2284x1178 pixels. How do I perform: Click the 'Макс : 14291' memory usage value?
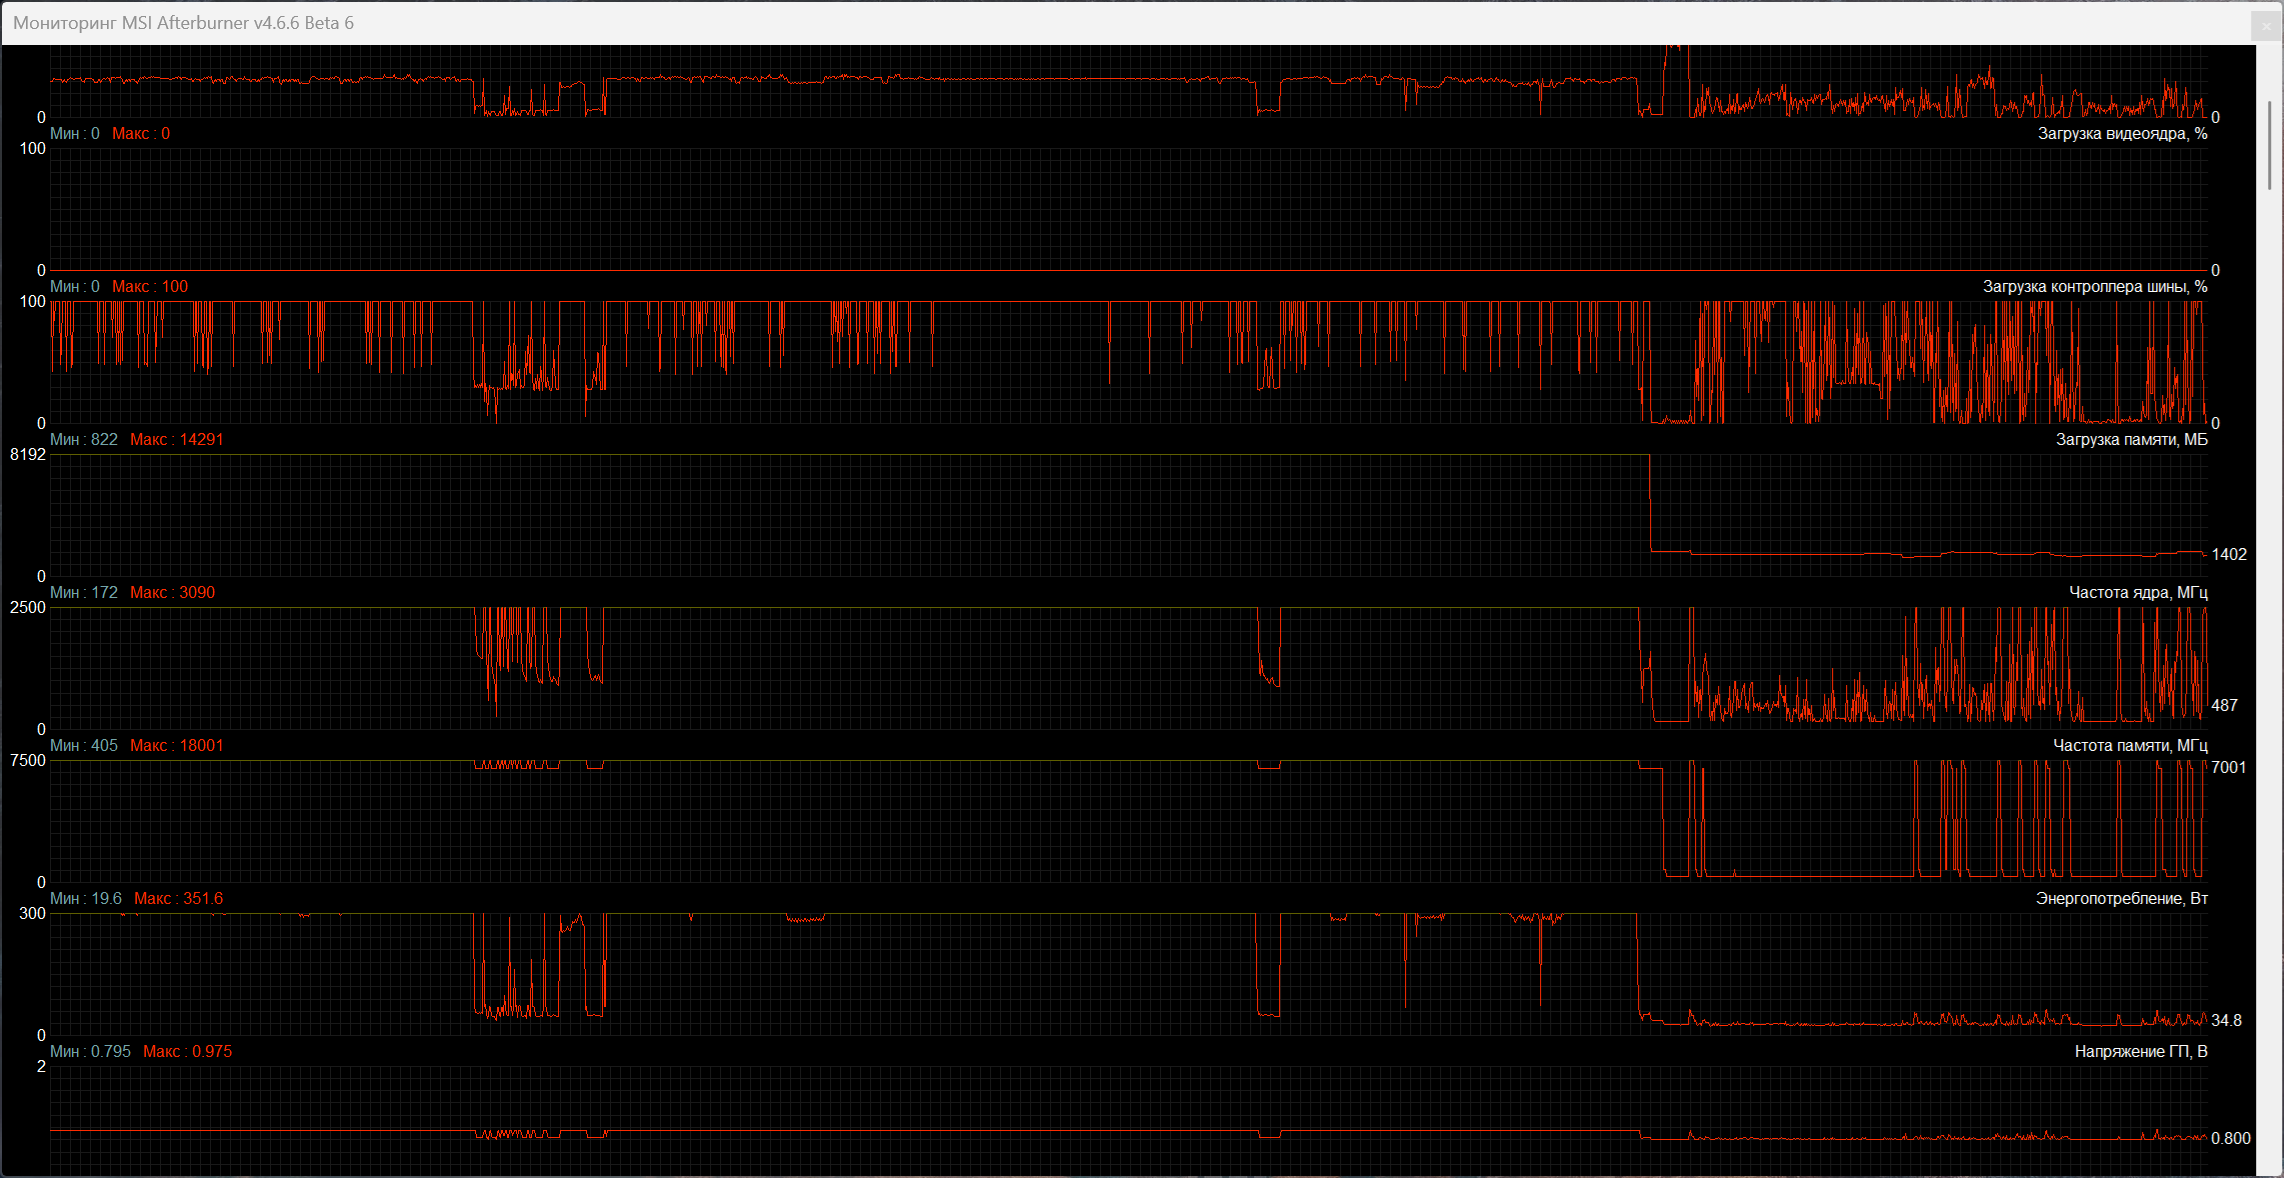(177, 440)
